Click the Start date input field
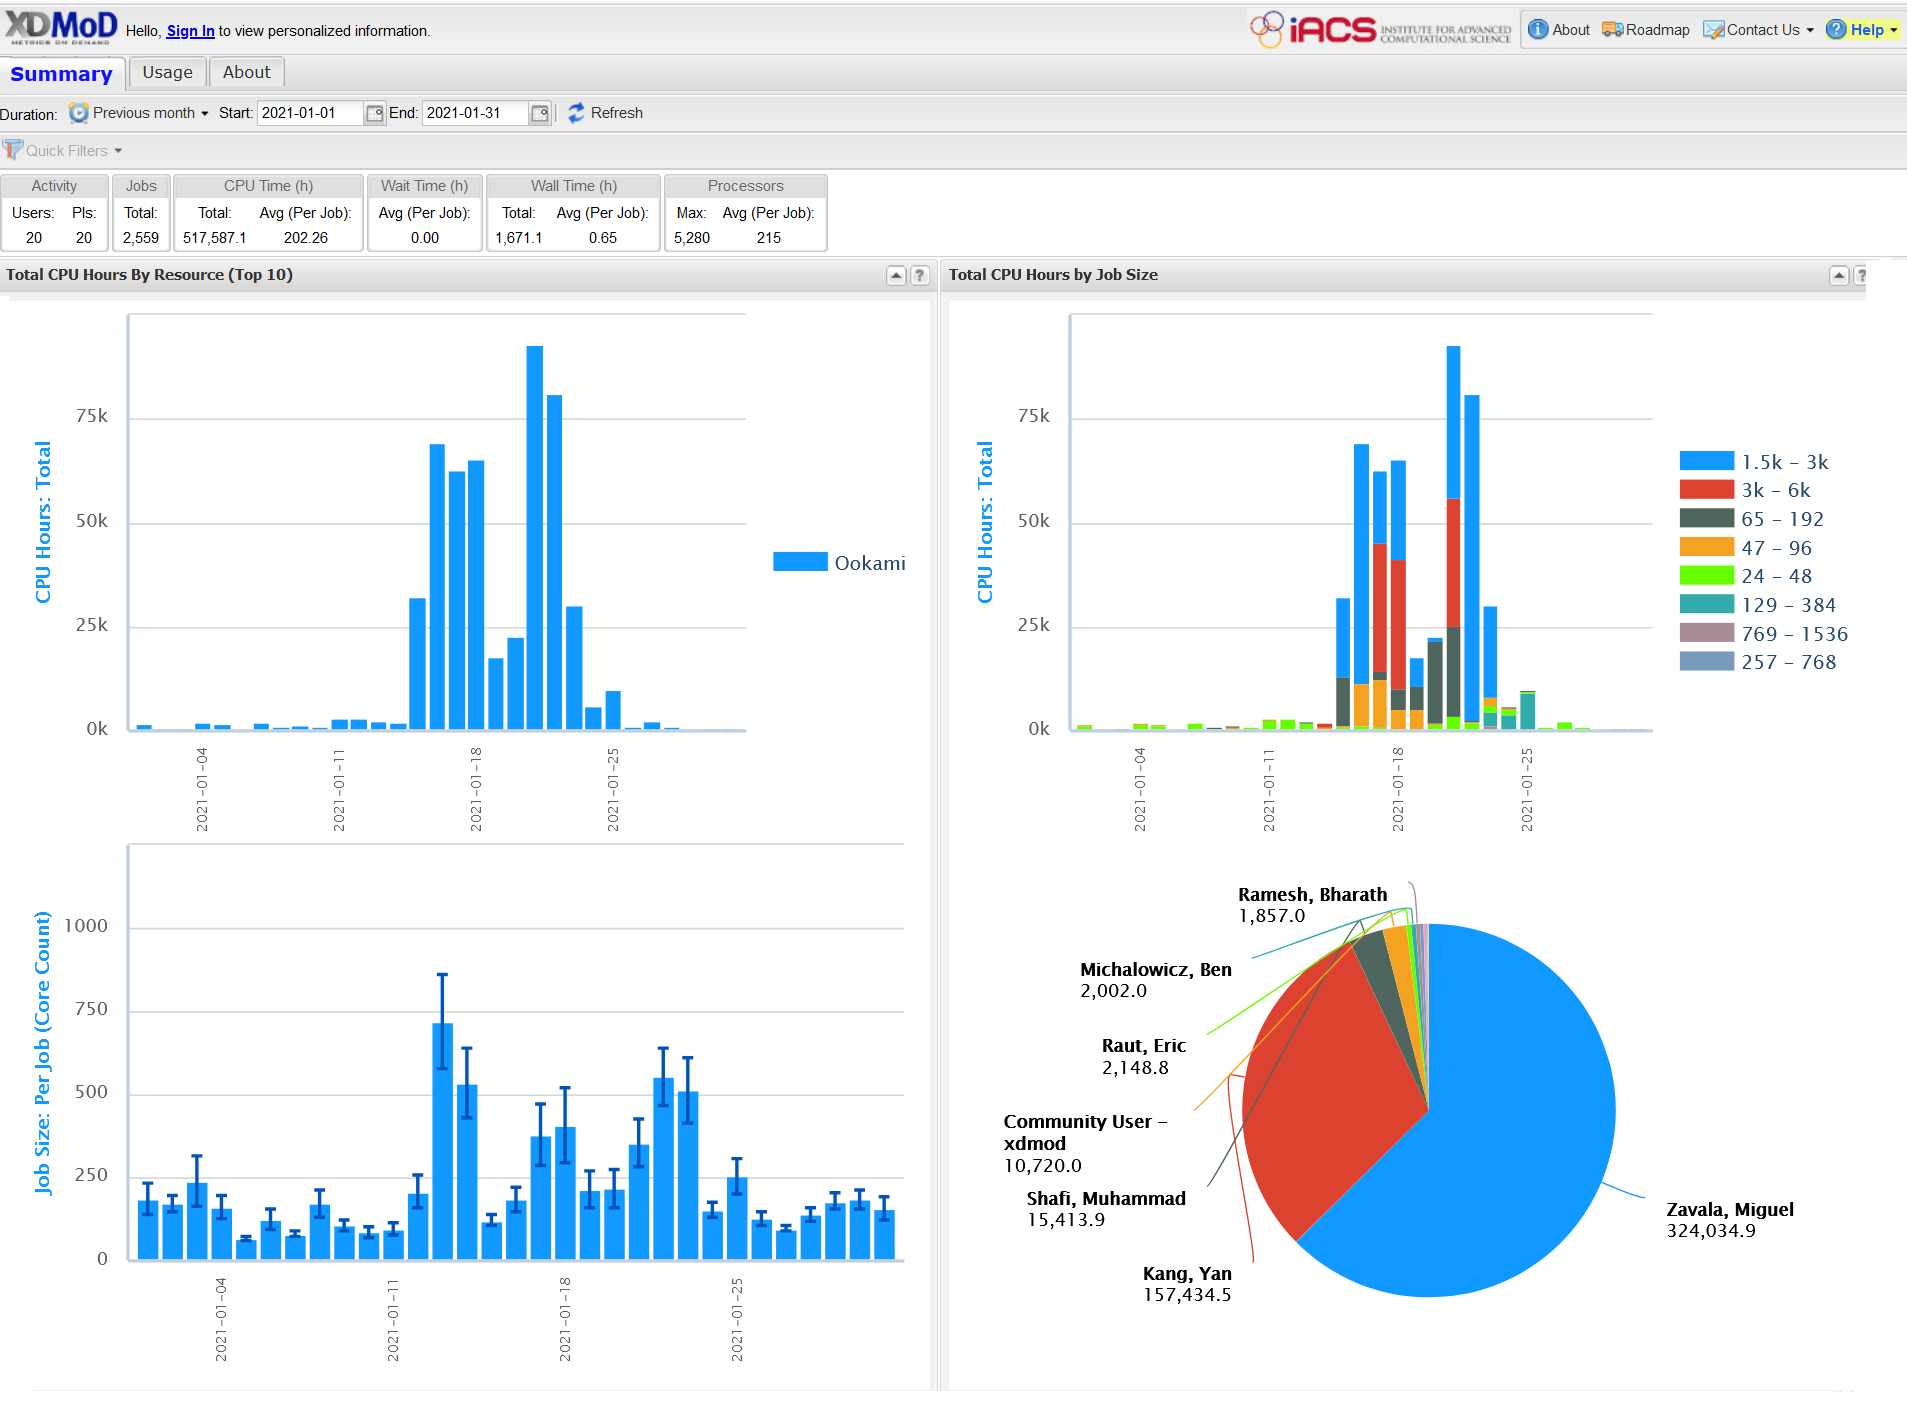This screenshot has width=1907, height=1413. 308,113
